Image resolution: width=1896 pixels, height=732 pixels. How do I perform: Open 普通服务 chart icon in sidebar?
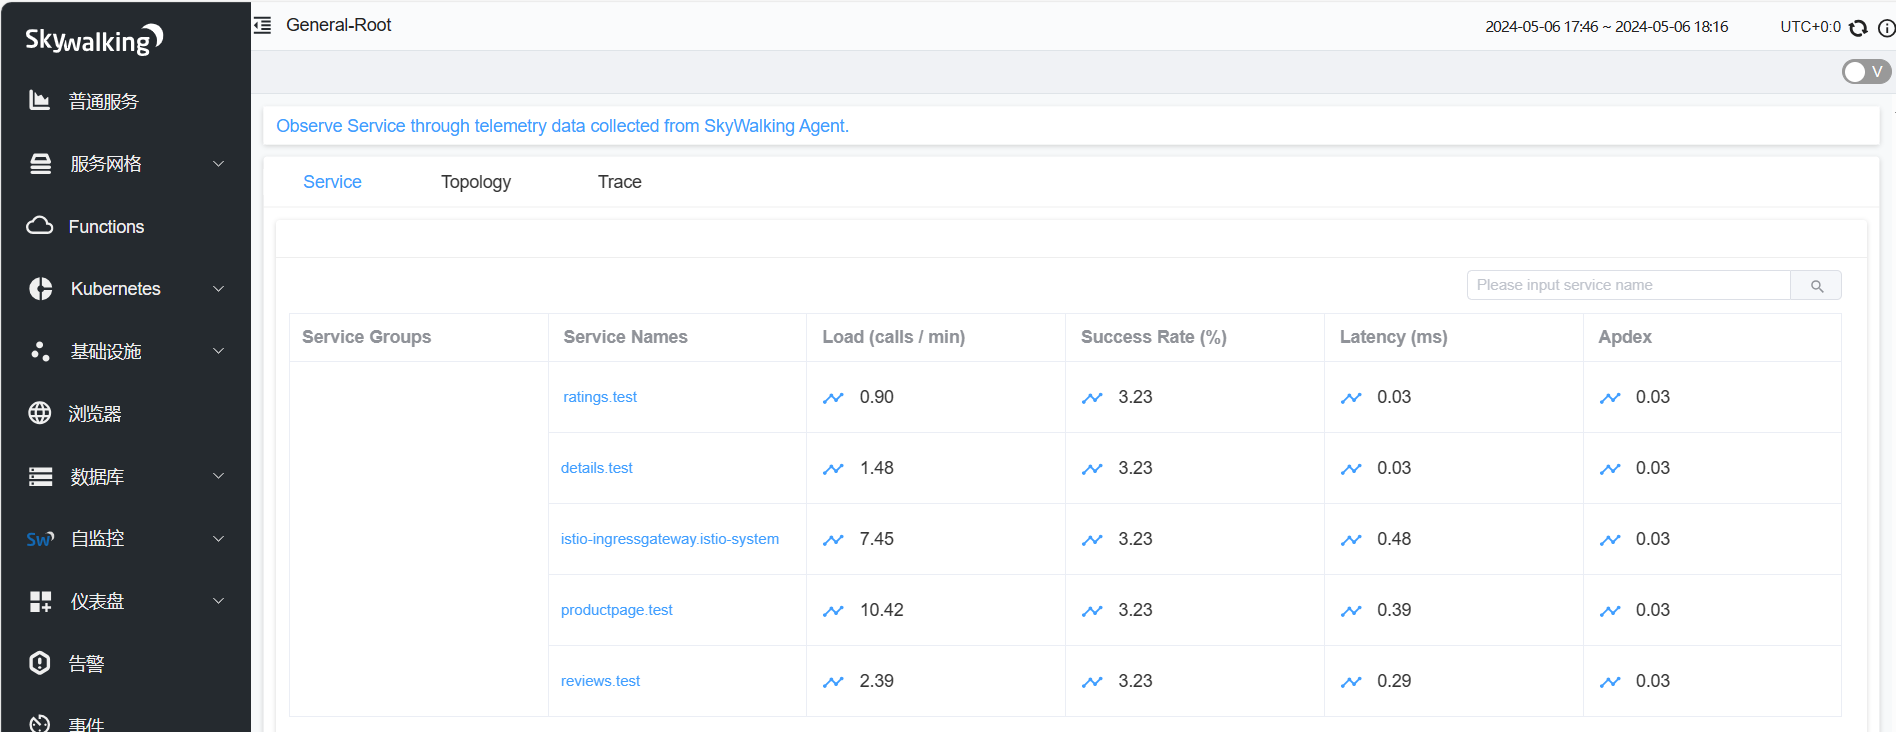pos(39,100)
